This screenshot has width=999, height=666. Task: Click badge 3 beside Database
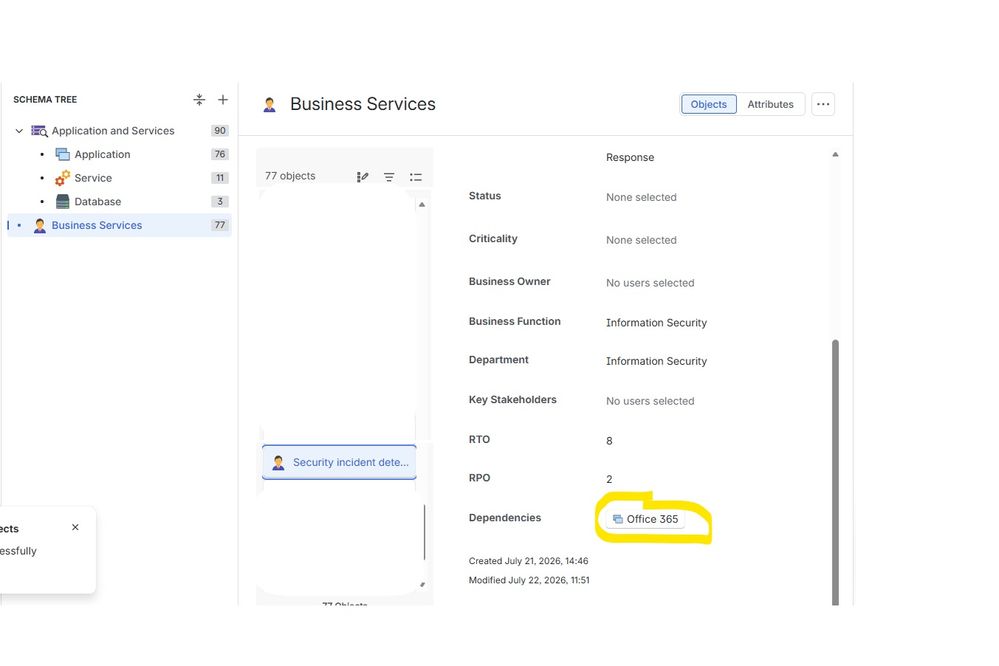pos(220,201)
